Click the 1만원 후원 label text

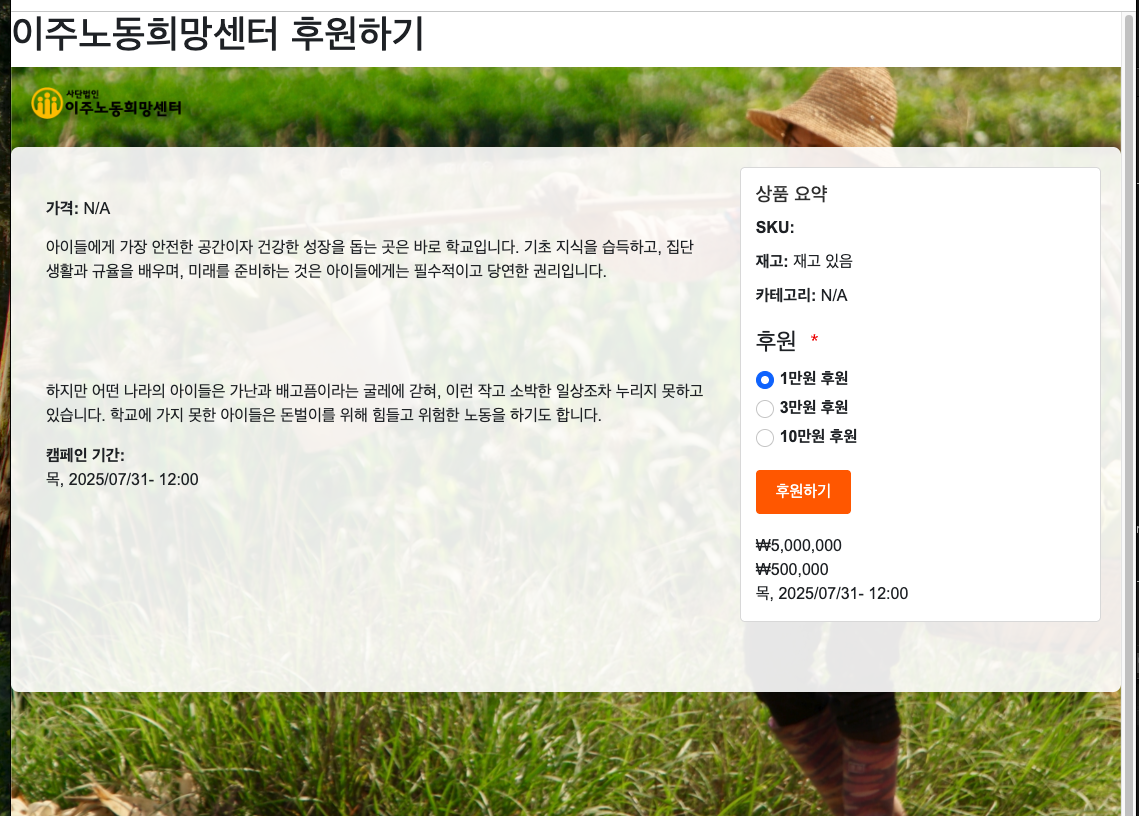coord(814,379)
